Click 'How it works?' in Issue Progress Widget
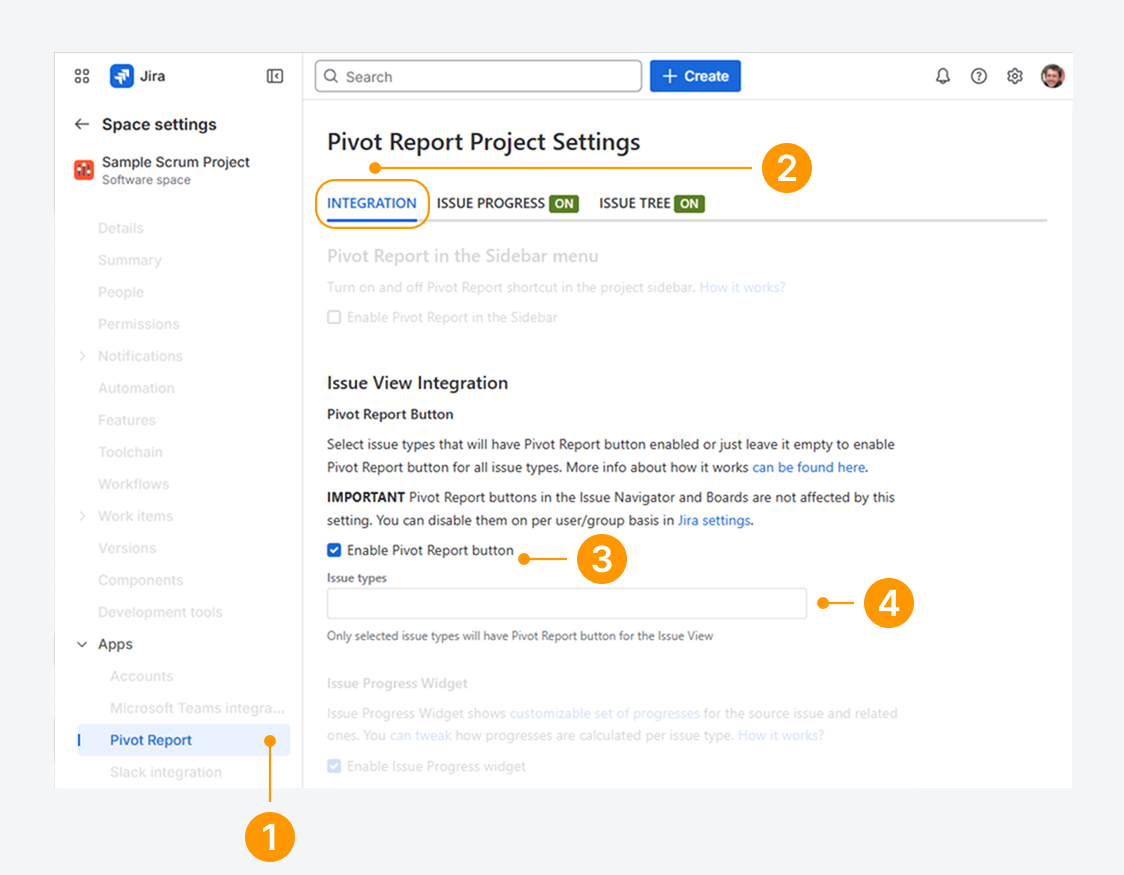 [x=781, y=735]
